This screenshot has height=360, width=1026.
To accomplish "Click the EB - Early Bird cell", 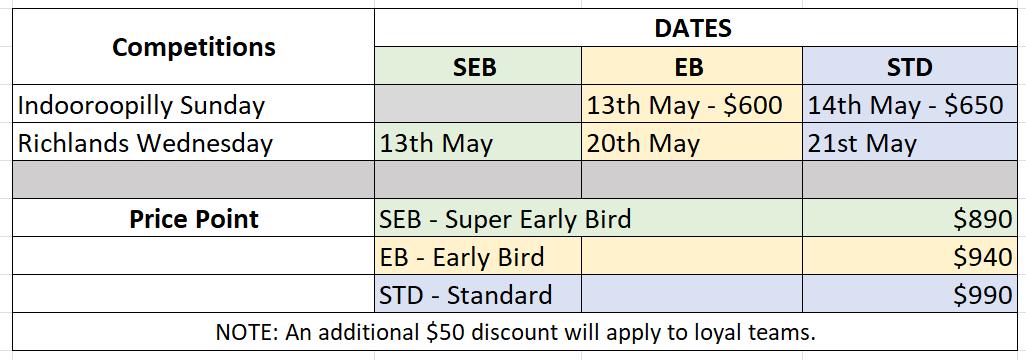I will (x=478, y=255).
